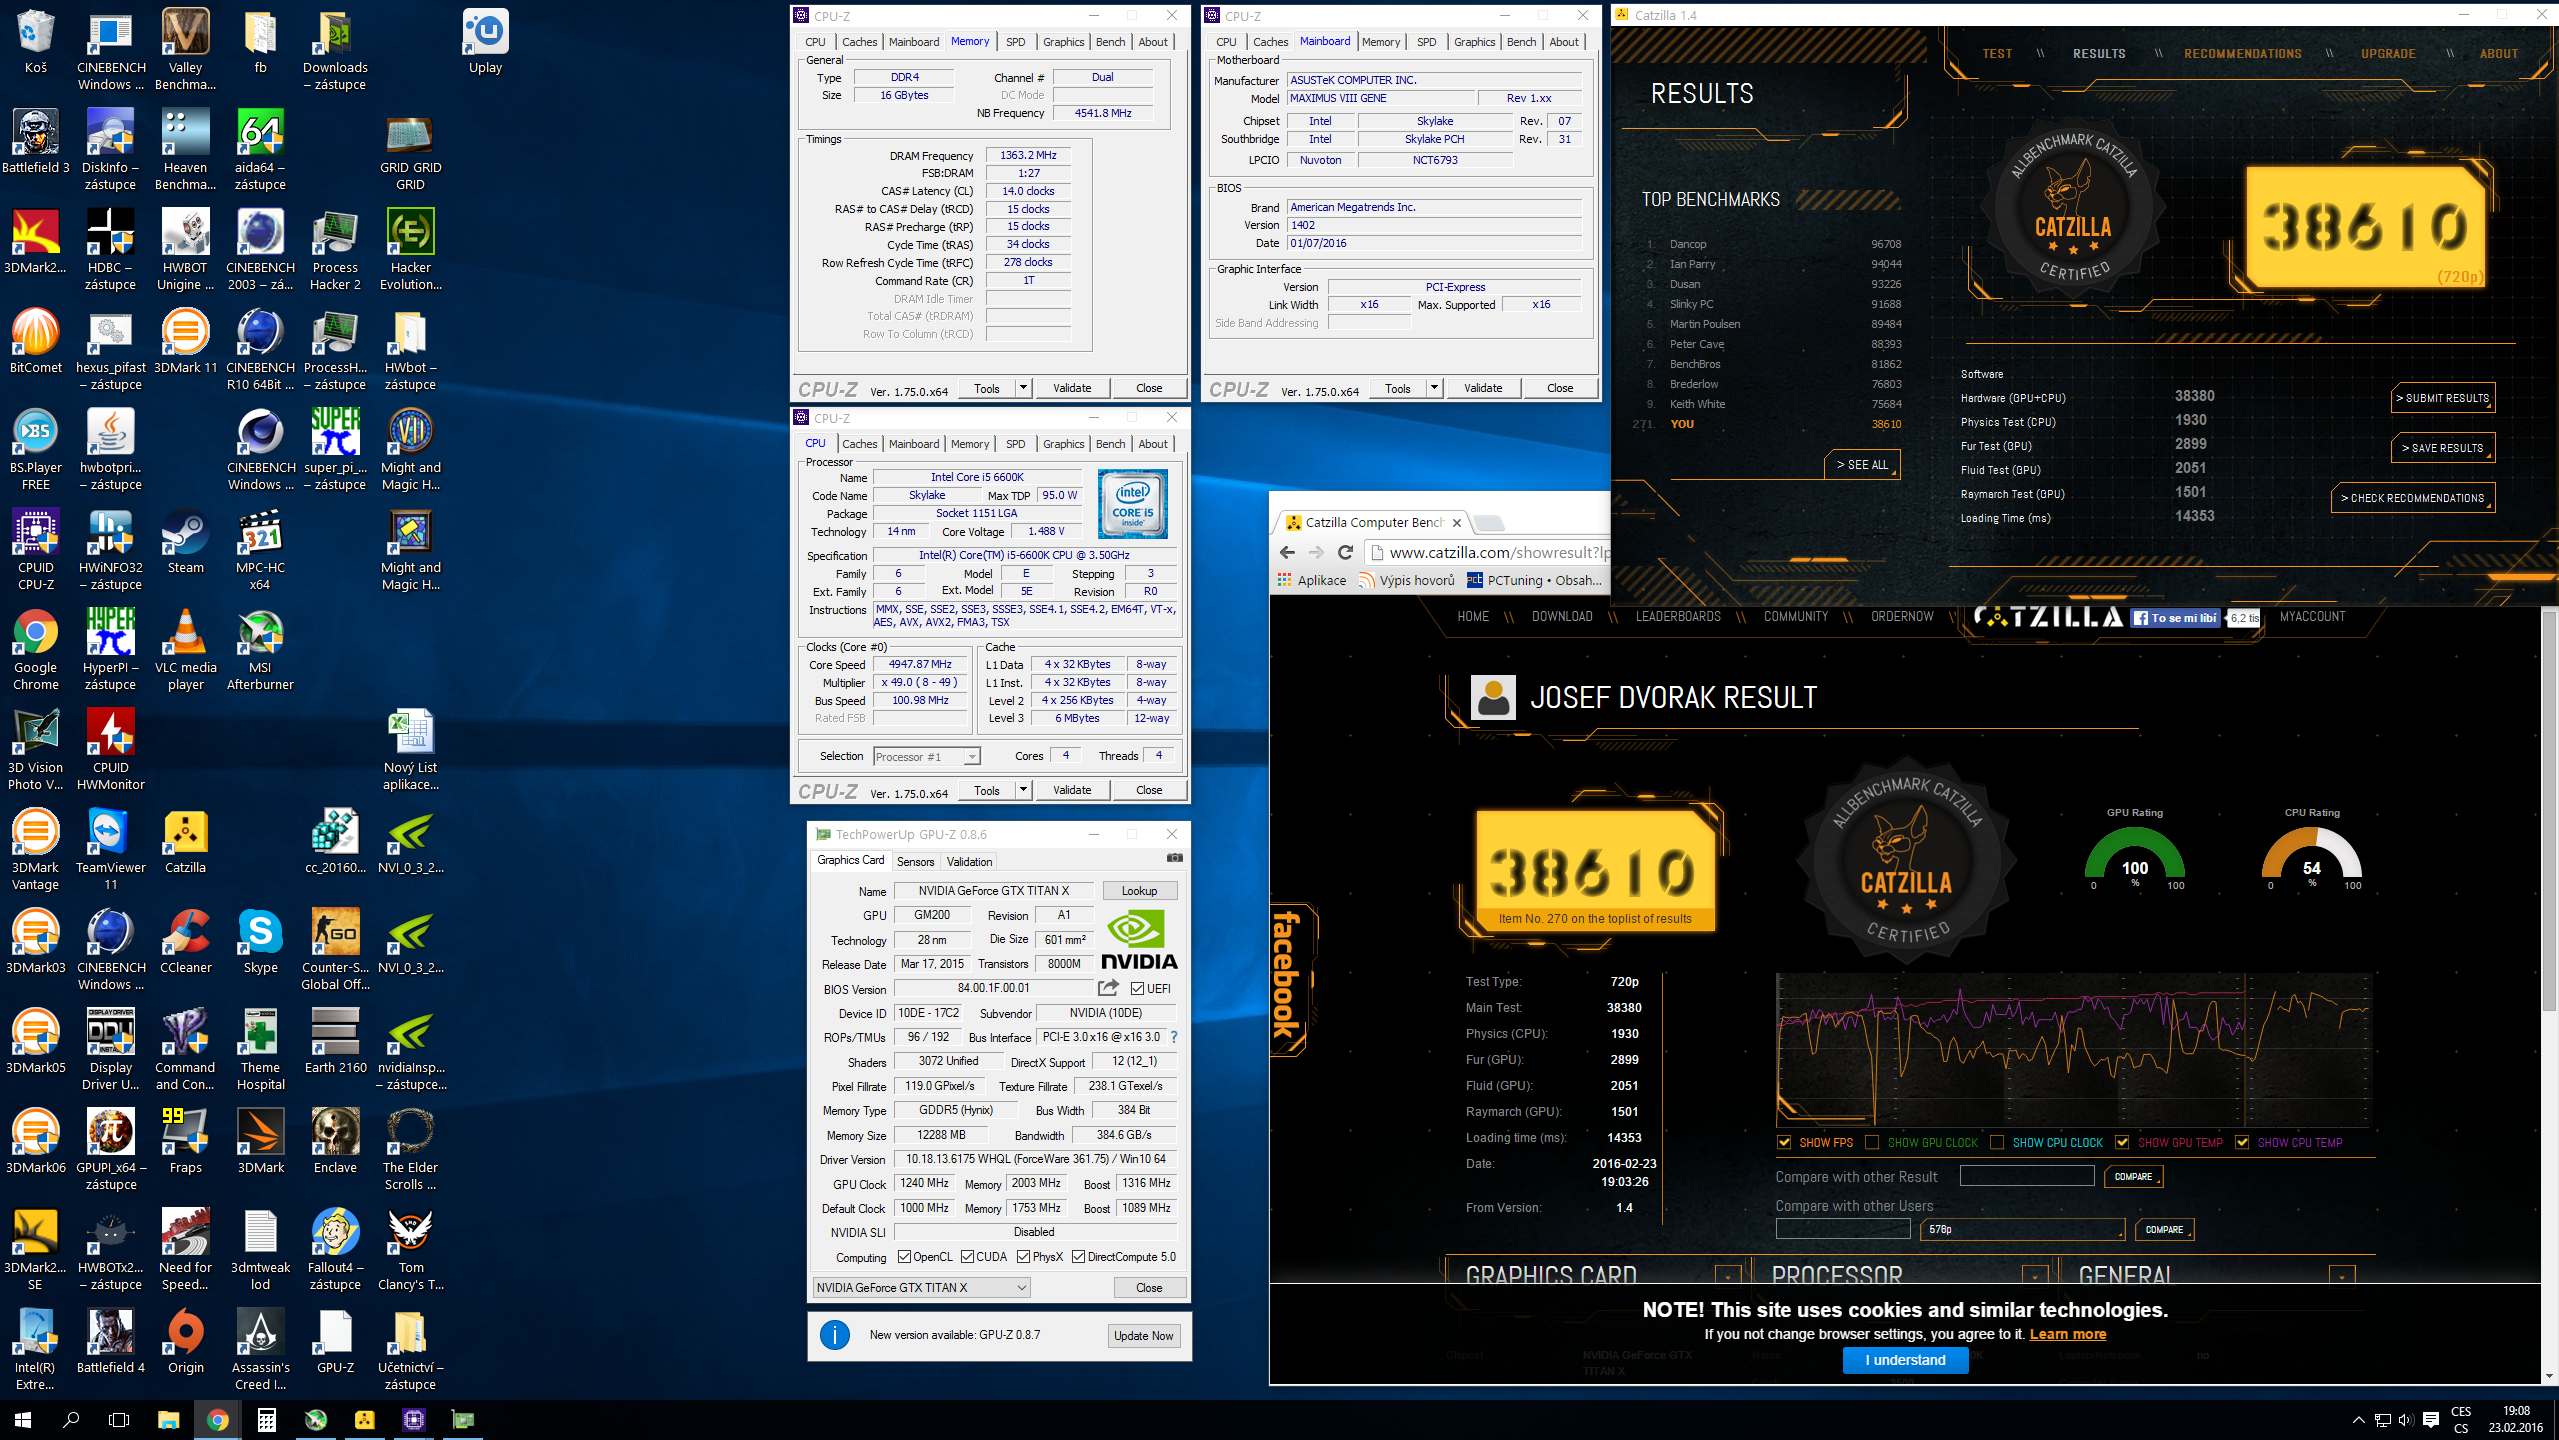The image size is (2559, 1440).
Task: Toggle the OpenCL checkbox in GPU-Z
Action: coord(904,1257)
